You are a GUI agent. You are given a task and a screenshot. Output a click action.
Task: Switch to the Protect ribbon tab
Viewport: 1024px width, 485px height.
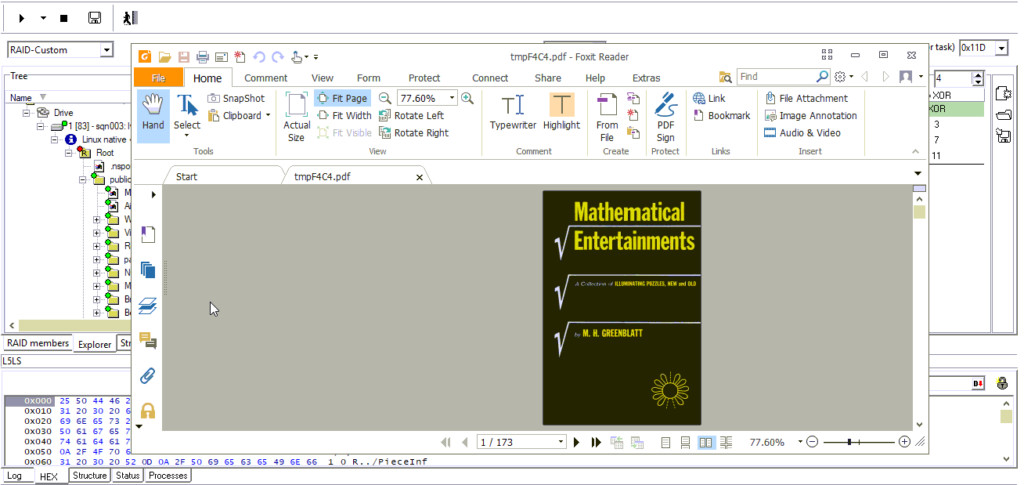tap(424, 78)
